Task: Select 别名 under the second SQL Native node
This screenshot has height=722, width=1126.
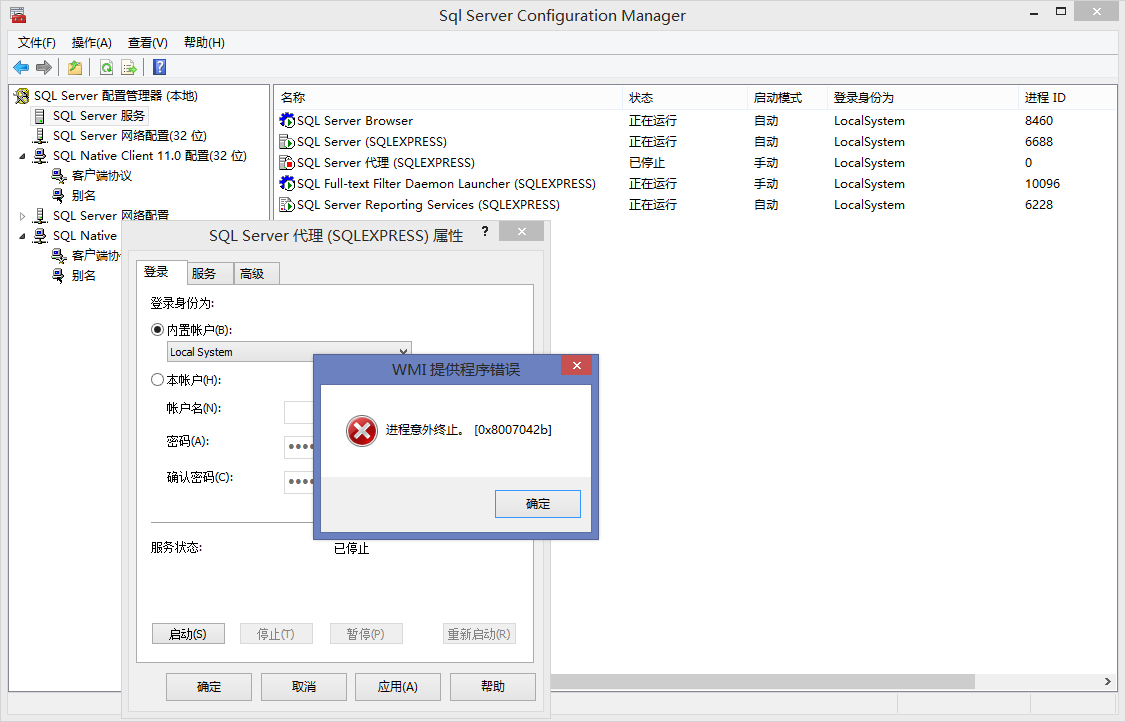Action: pyautogui.click(x=83, y=276)
